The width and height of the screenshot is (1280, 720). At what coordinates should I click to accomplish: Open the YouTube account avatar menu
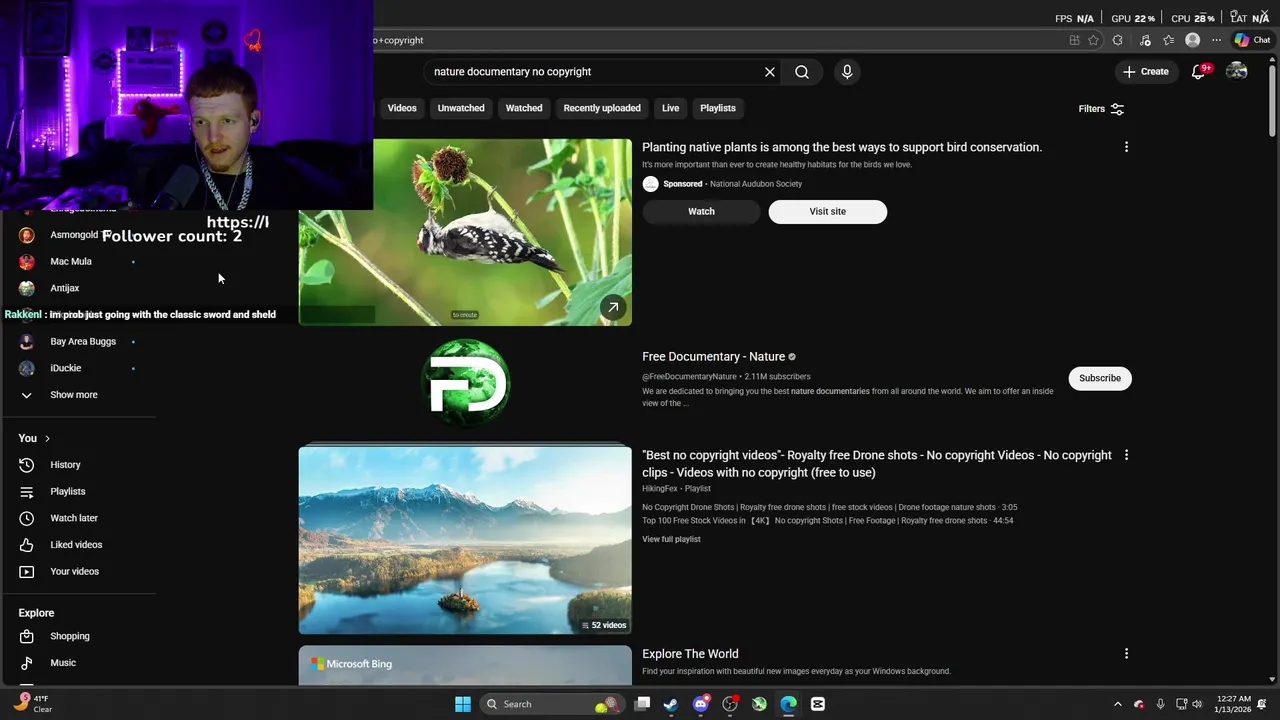pos(1237,71)
